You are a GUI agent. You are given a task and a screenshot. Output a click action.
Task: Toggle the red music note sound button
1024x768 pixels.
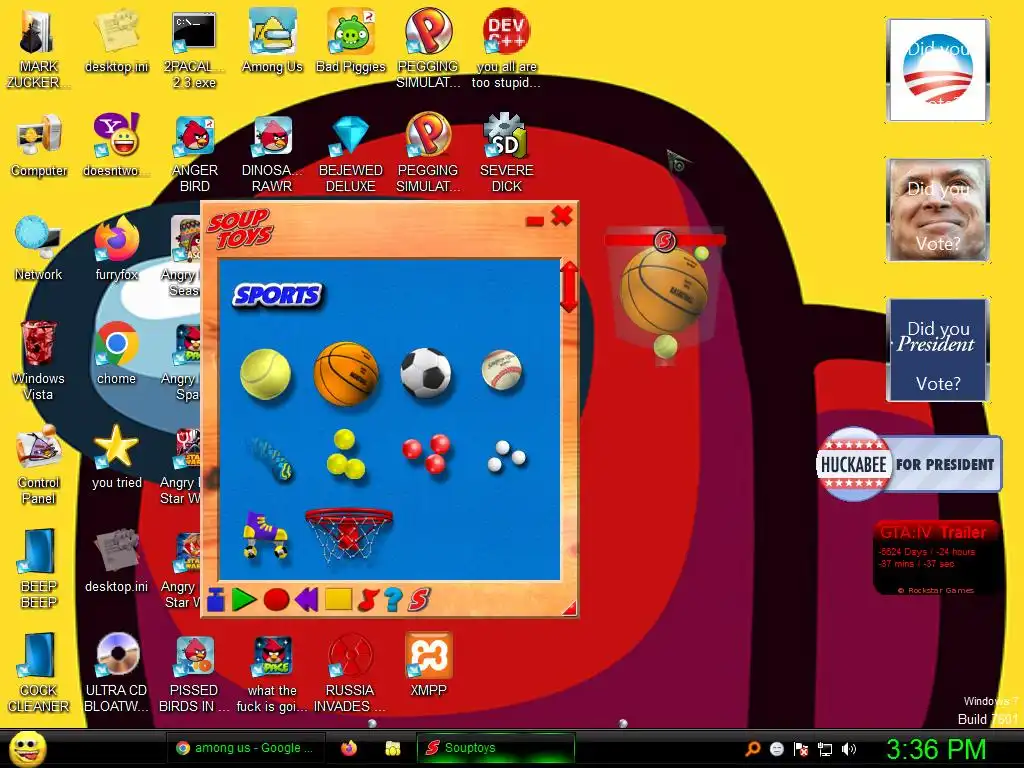(x=368, y=600)
